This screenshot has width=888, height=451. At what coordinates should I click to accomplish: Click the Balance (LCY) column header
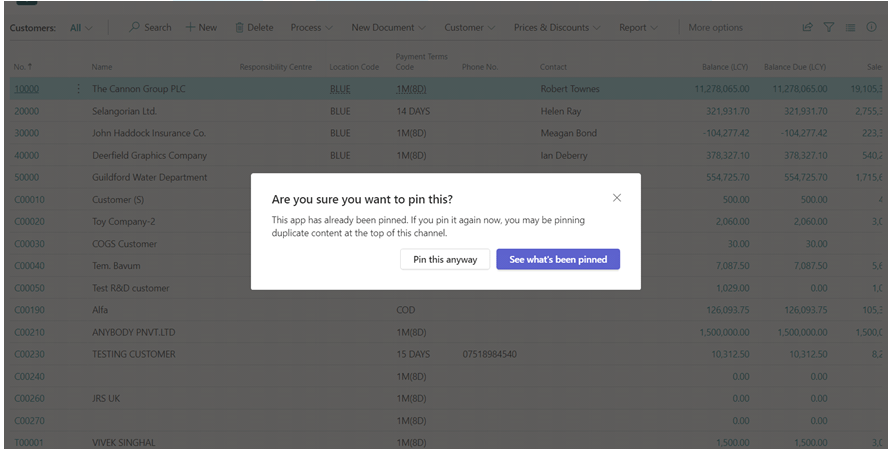725,67
